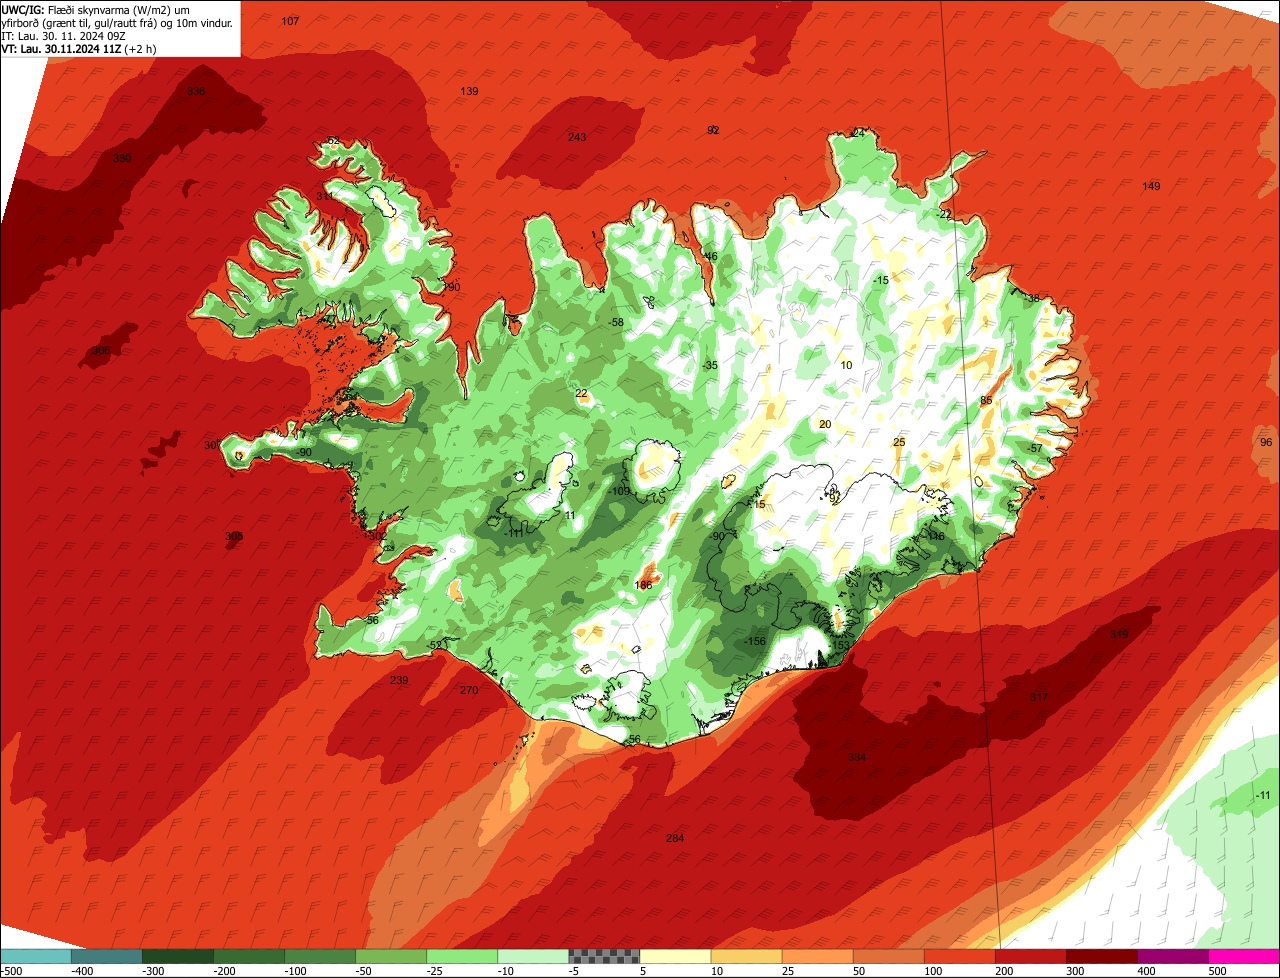Select the pale yellow 5 to 10 swatch
Viewport: 1280px width, 978px height.
tap(675, 956)
